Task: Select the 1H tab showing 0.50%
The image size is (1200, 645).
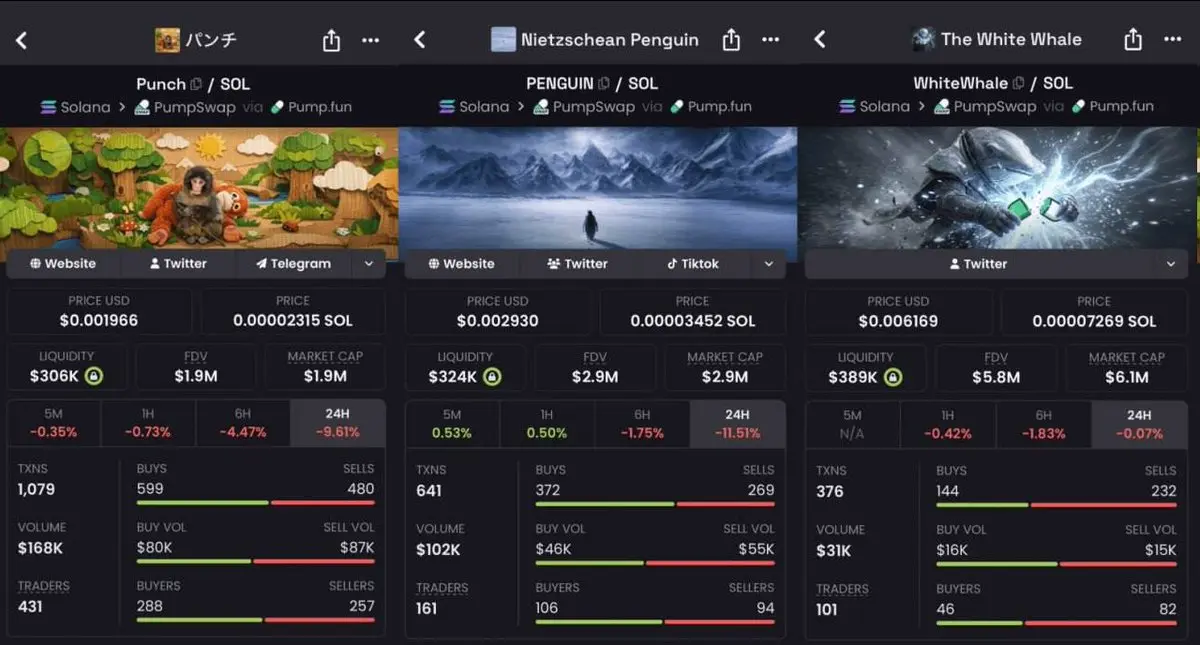Action: pyautogui.click(x=547, y=424)
